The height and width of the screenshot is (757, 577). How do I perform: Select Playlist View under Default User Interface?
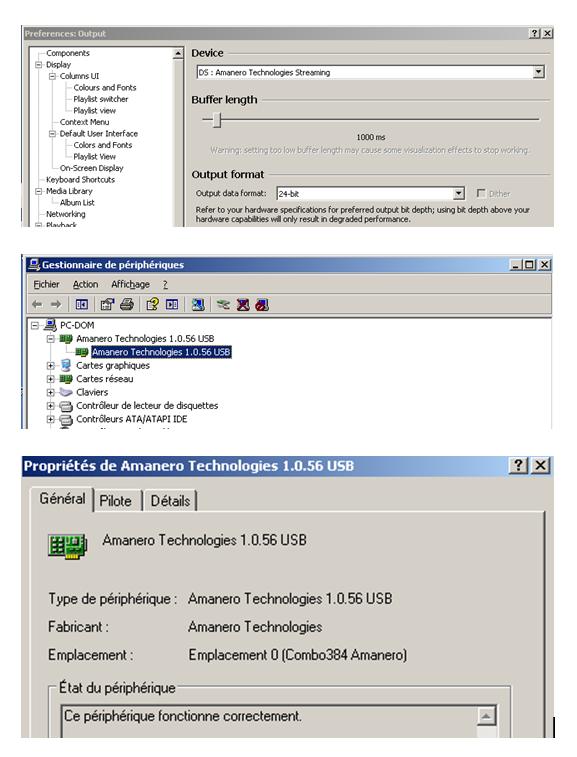point(95,156)
